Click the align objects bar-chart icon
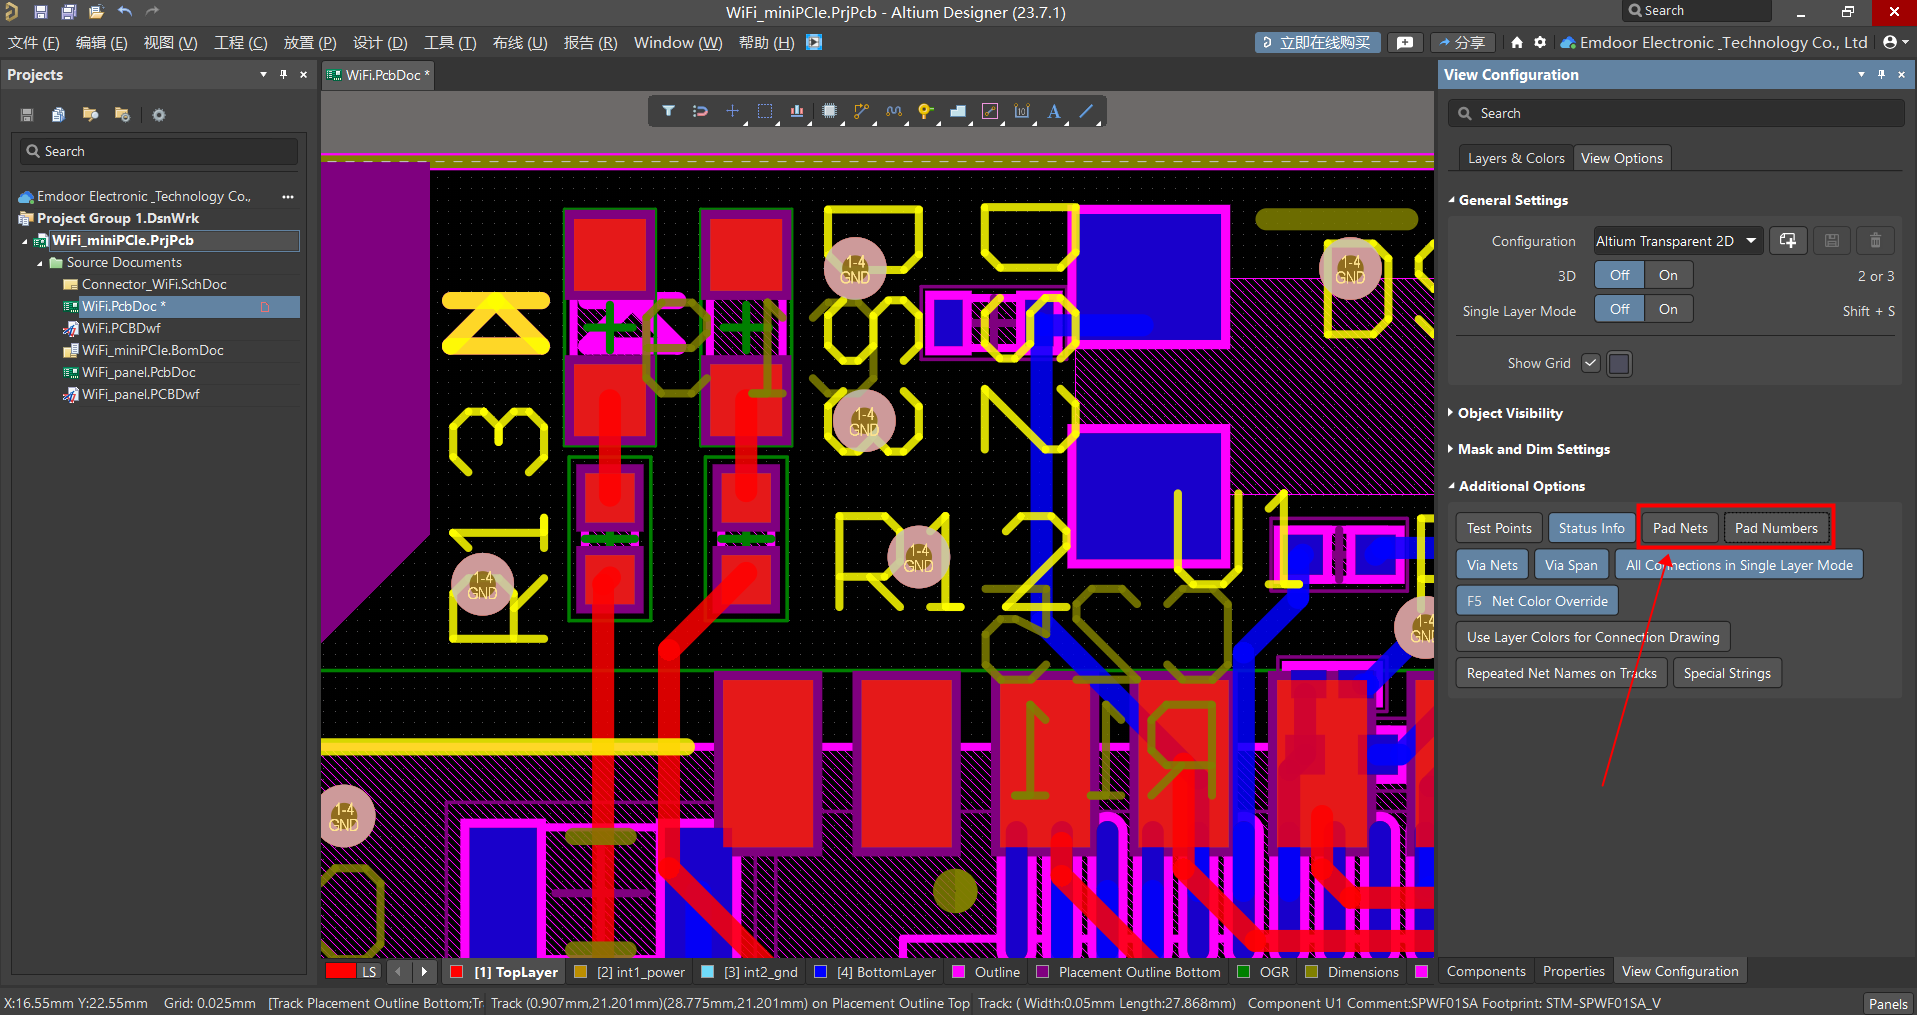 [797, 111]
